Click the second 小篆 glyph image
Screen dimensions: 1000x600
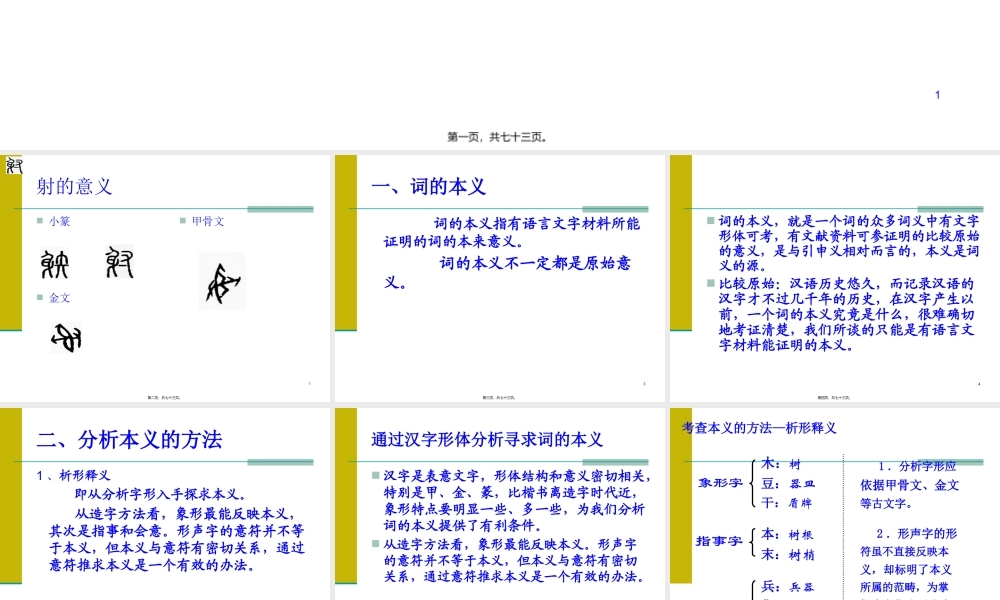pos(119,262)
